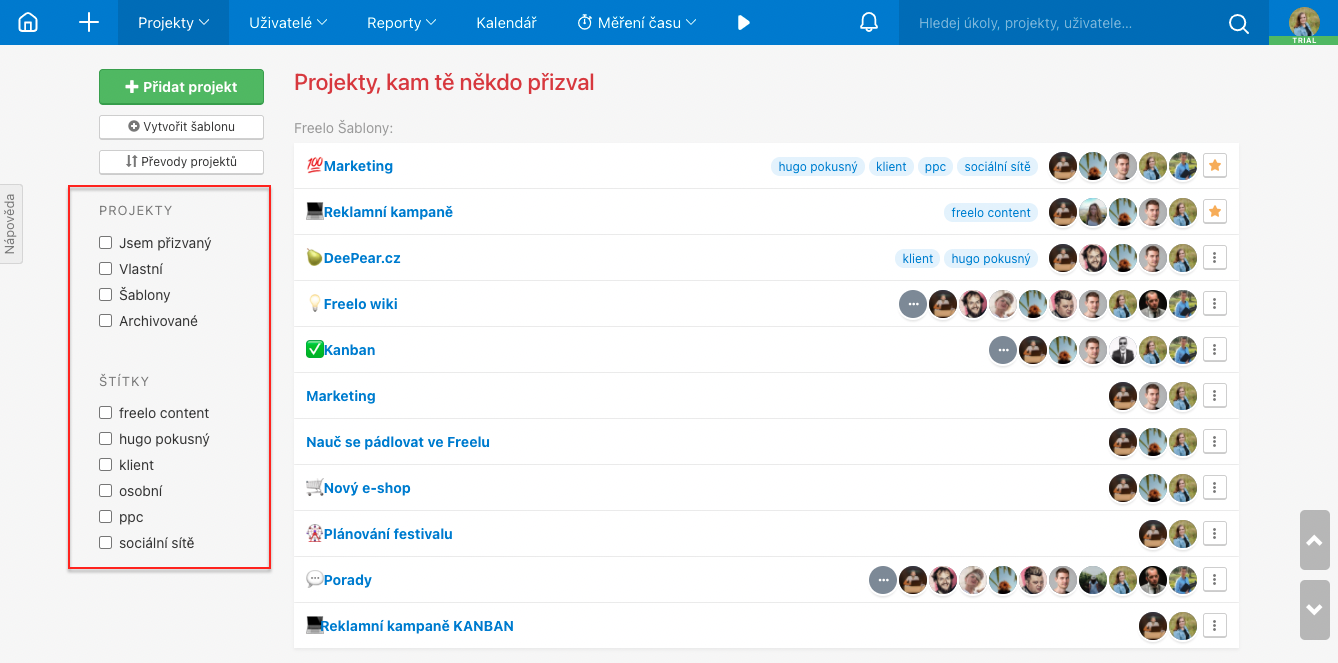Open the Nápověda side tab
This screenshot has width=1338, height=663.
11,224
